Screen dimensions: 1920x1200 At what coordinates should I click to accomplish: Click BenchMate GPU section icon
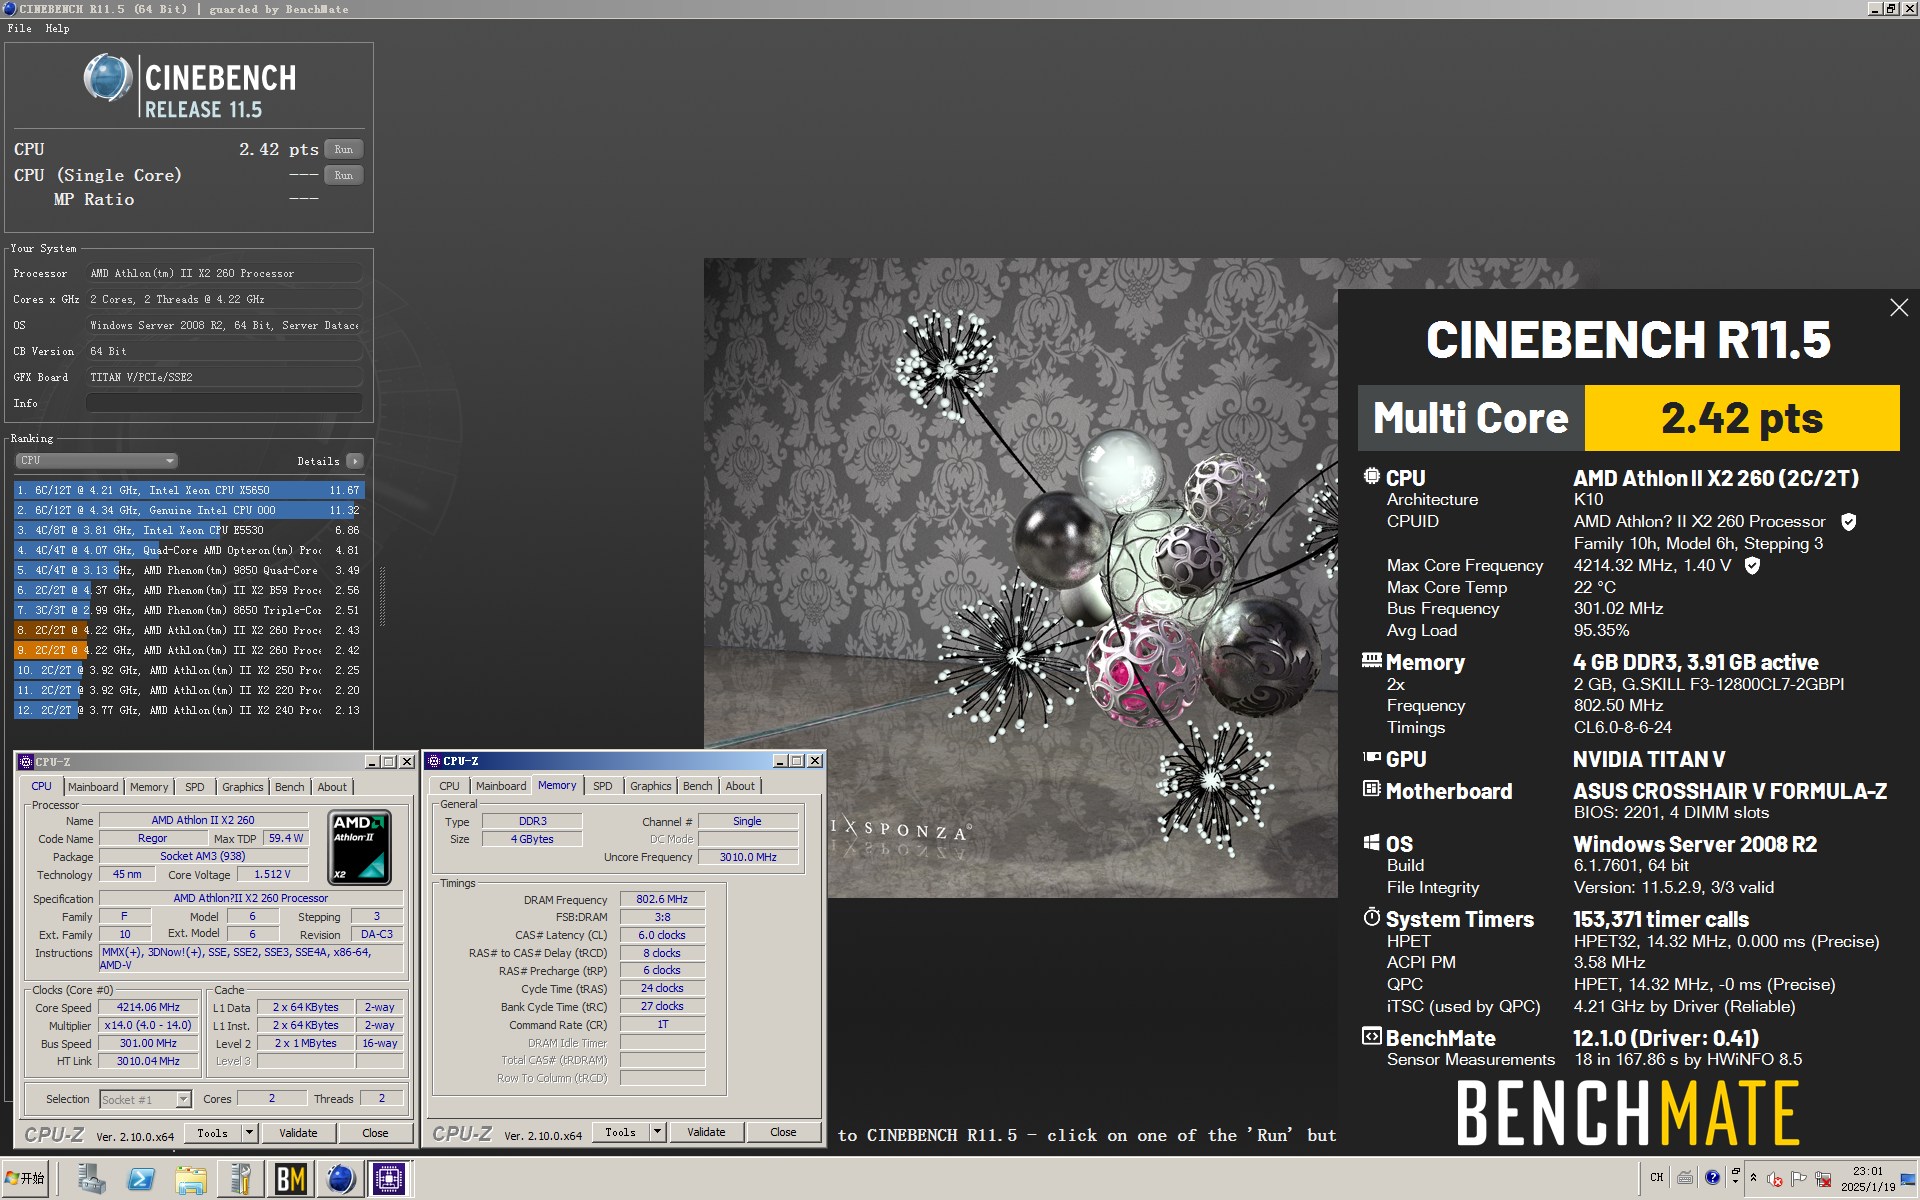pyautogui.click(x=1371, y=758)
